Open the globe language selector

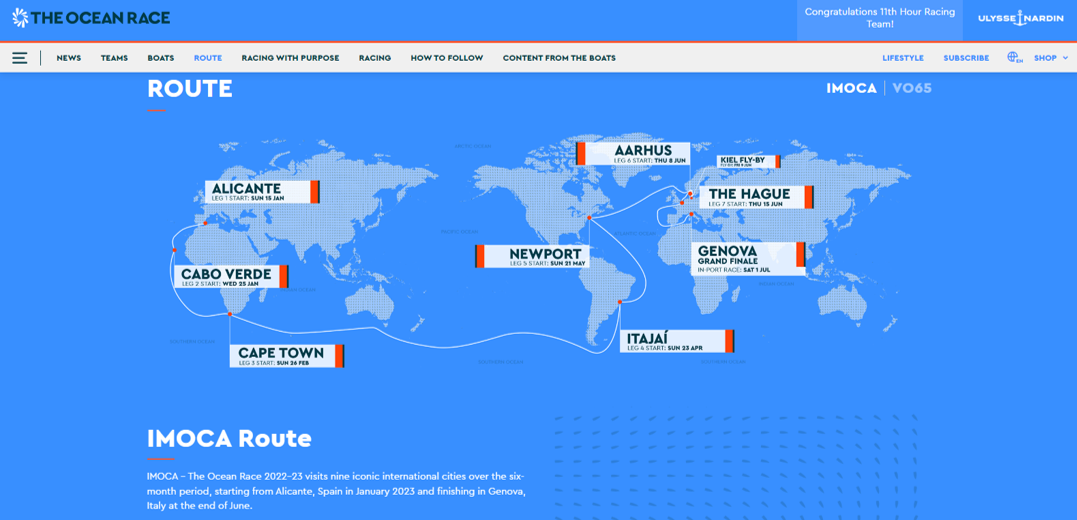click(1014, 58)
